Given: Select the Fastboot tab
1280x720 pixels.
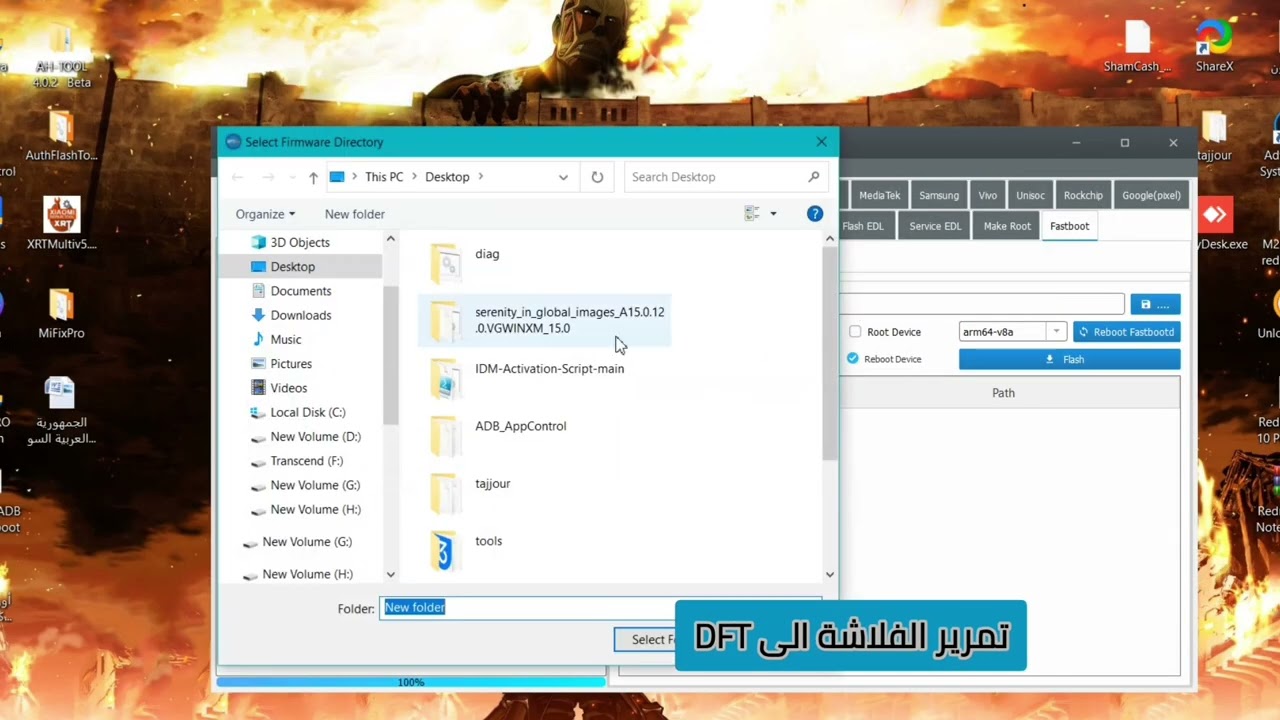Looking at the screenshot, I should click(x=1069, y=226).
